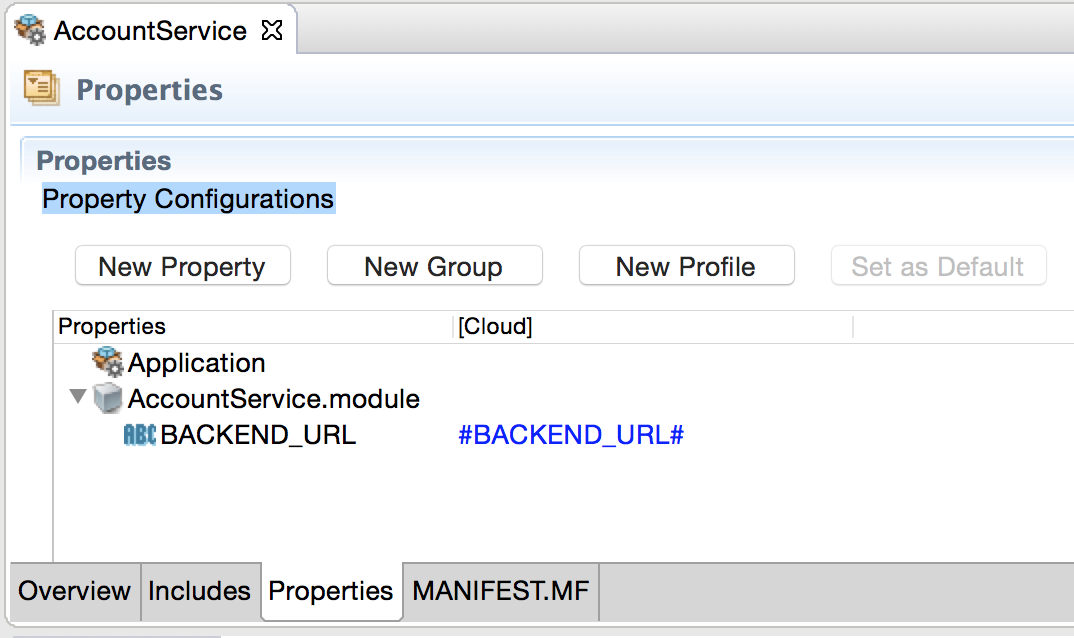1074x638 pixels.
Task: Collapse the AccountService.module tree node
Action: coord(77,398)
